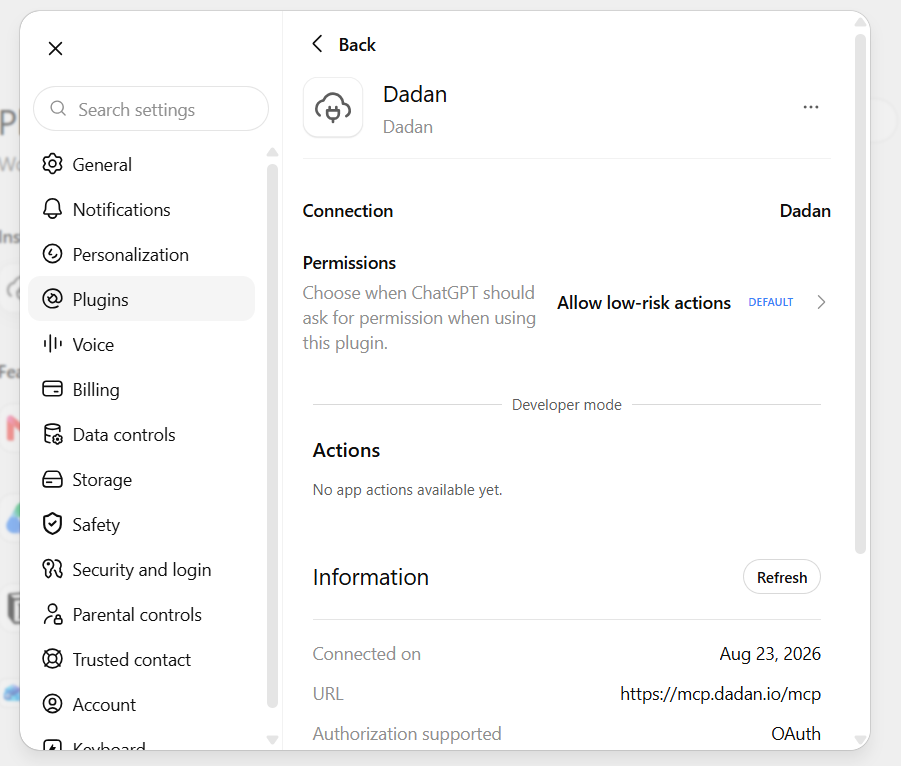This screenshot has height=766, width=901.
Task: Click the Refresh button
Action: pos(781,577)
